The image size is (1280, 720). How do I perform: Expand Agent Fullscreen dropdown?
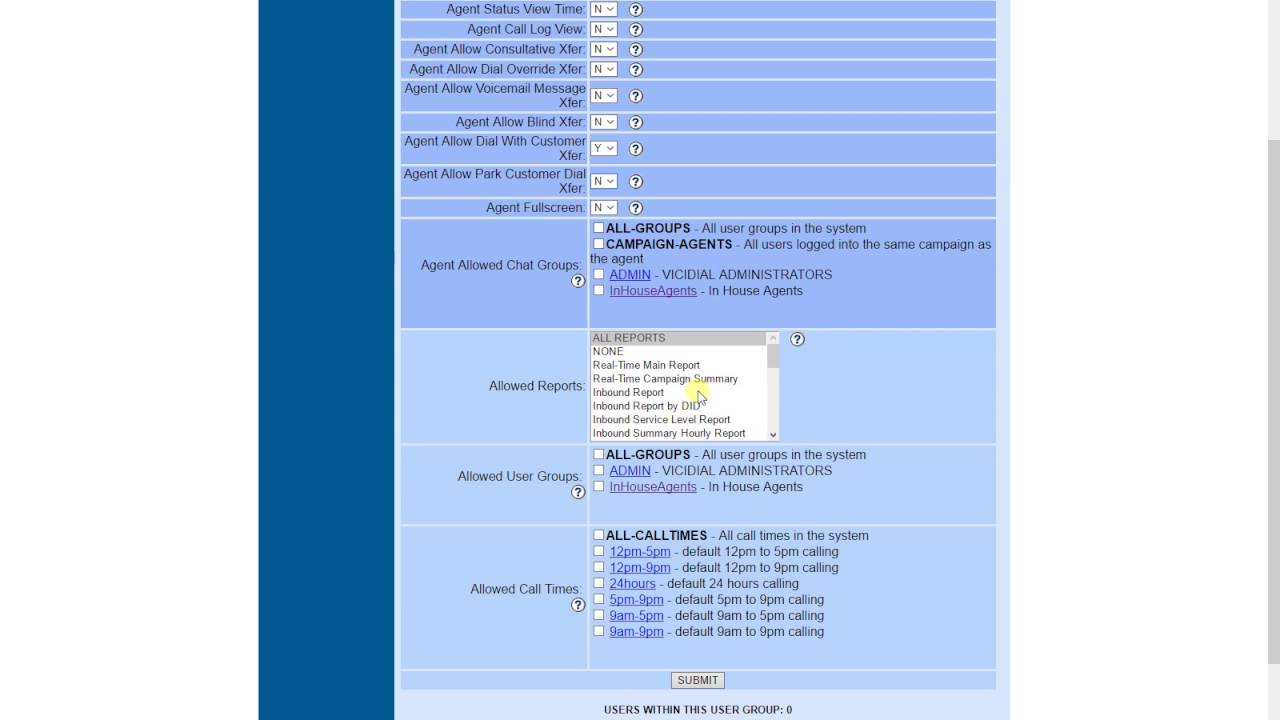[604, 207]
